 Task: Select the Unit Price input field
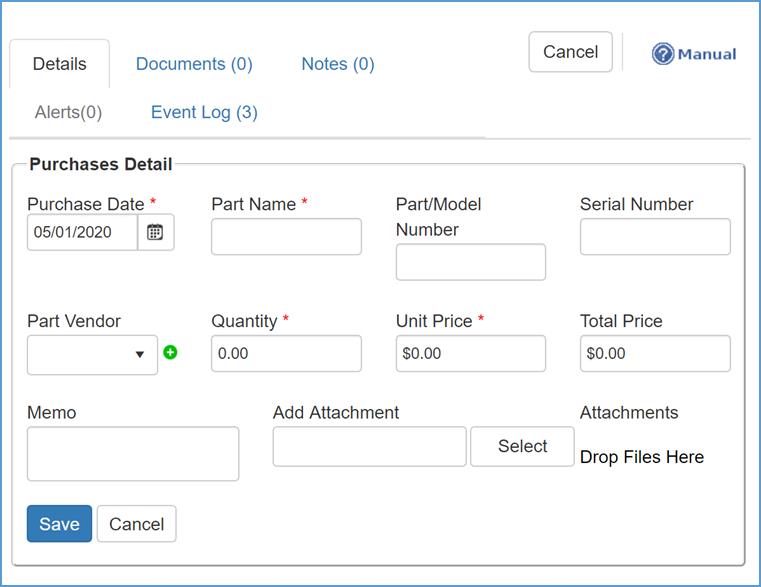tap(470, 353)
